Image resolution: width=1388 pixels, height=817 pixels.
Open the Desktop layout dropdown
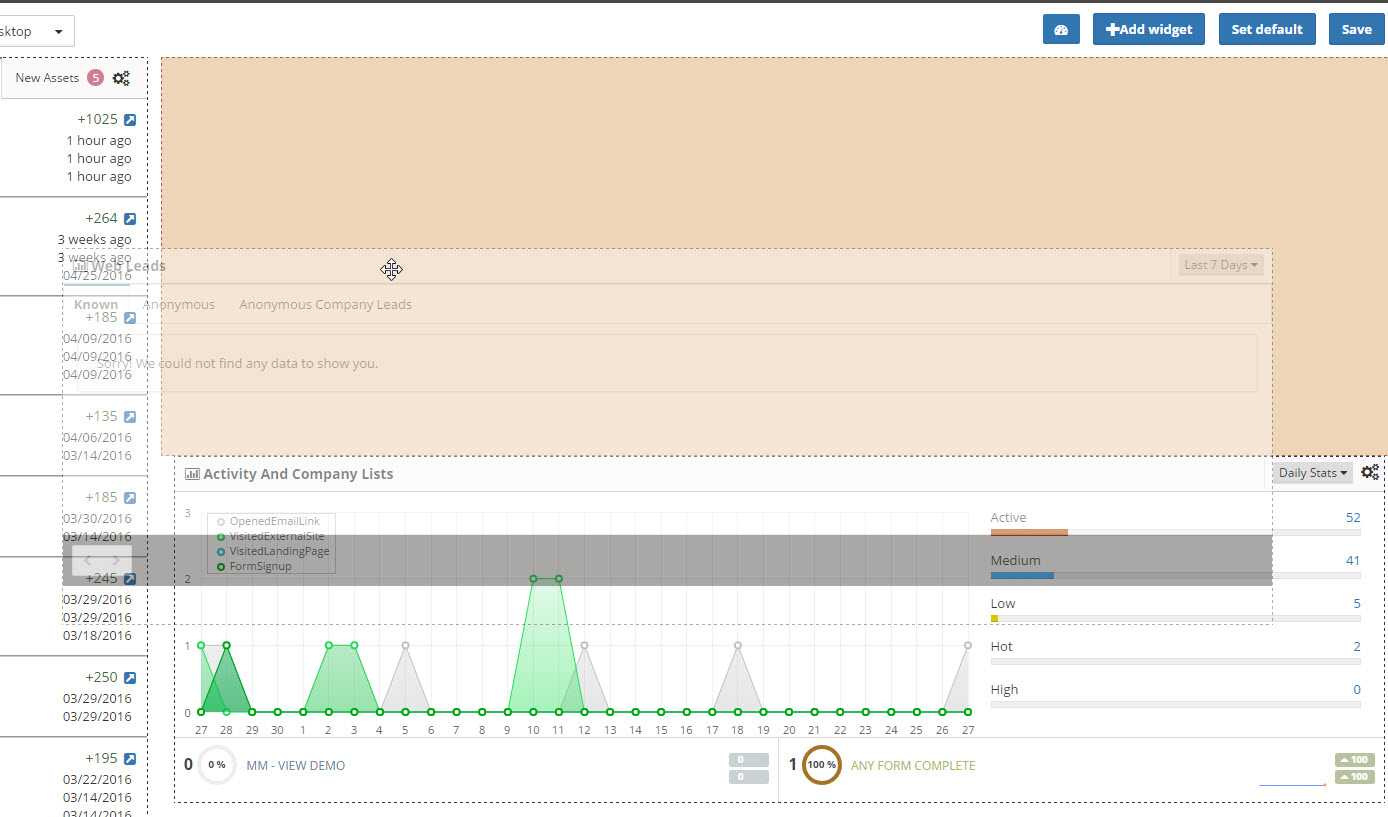(36, 31)
